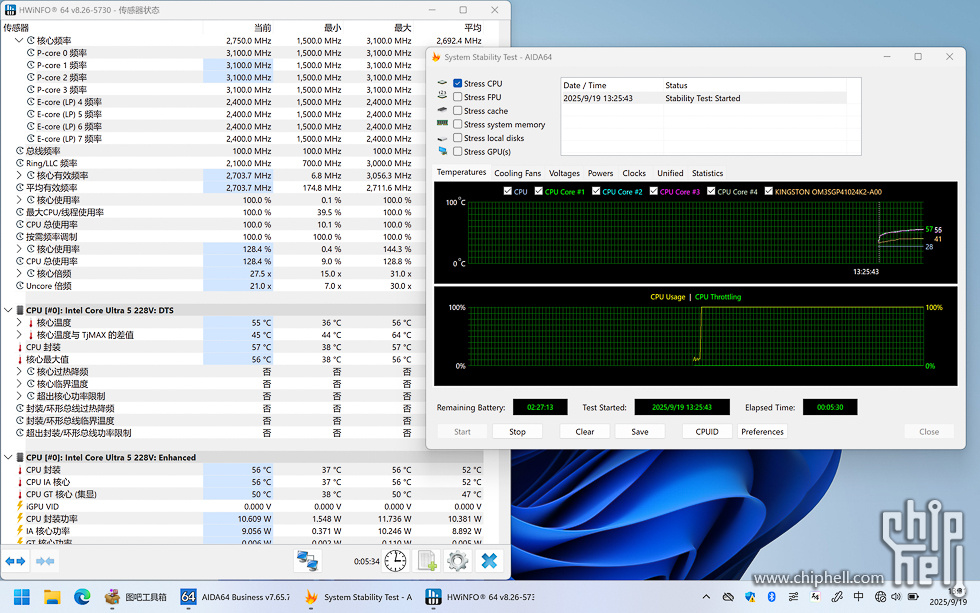Open the sliders tray icon
Viewport: 980px width, 613px height.
click(793, 597)
